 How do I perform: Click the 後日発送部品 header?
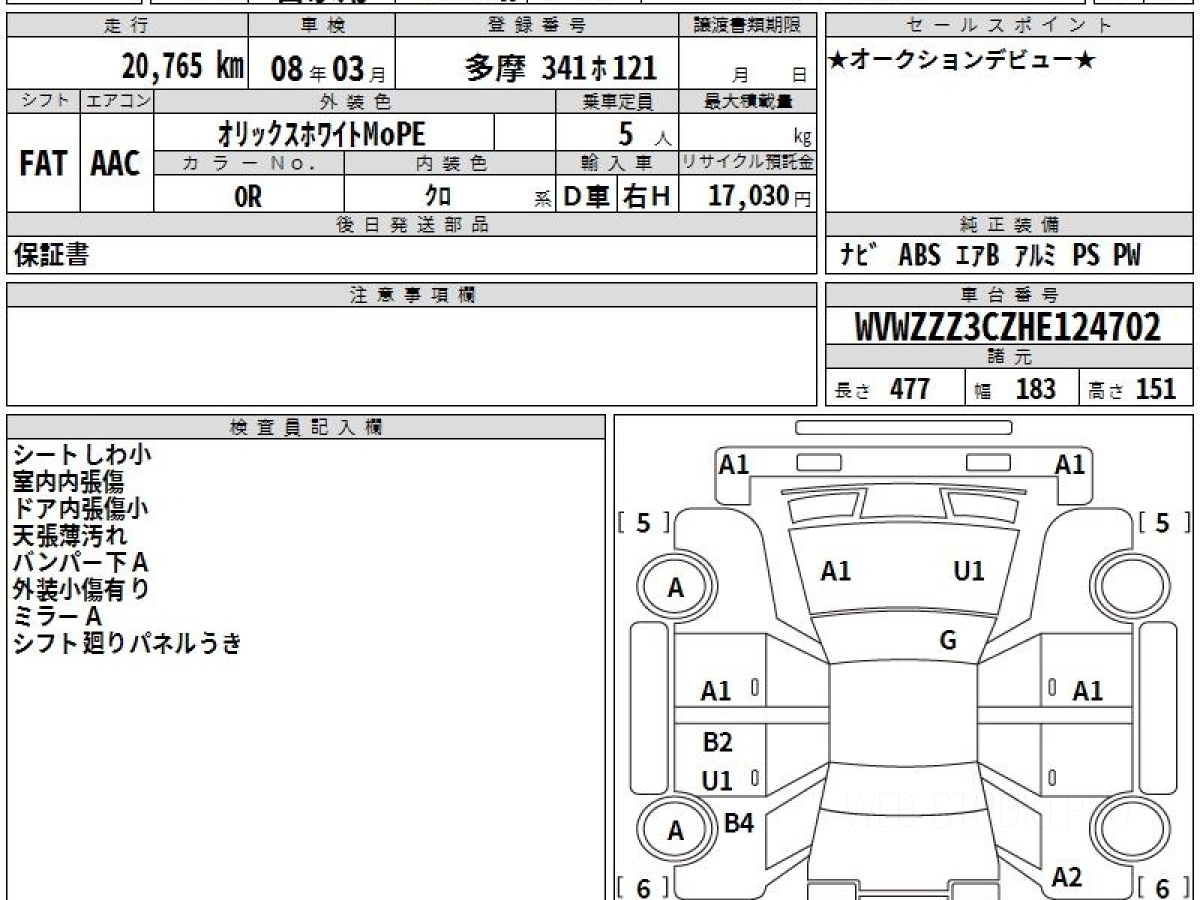411,225
